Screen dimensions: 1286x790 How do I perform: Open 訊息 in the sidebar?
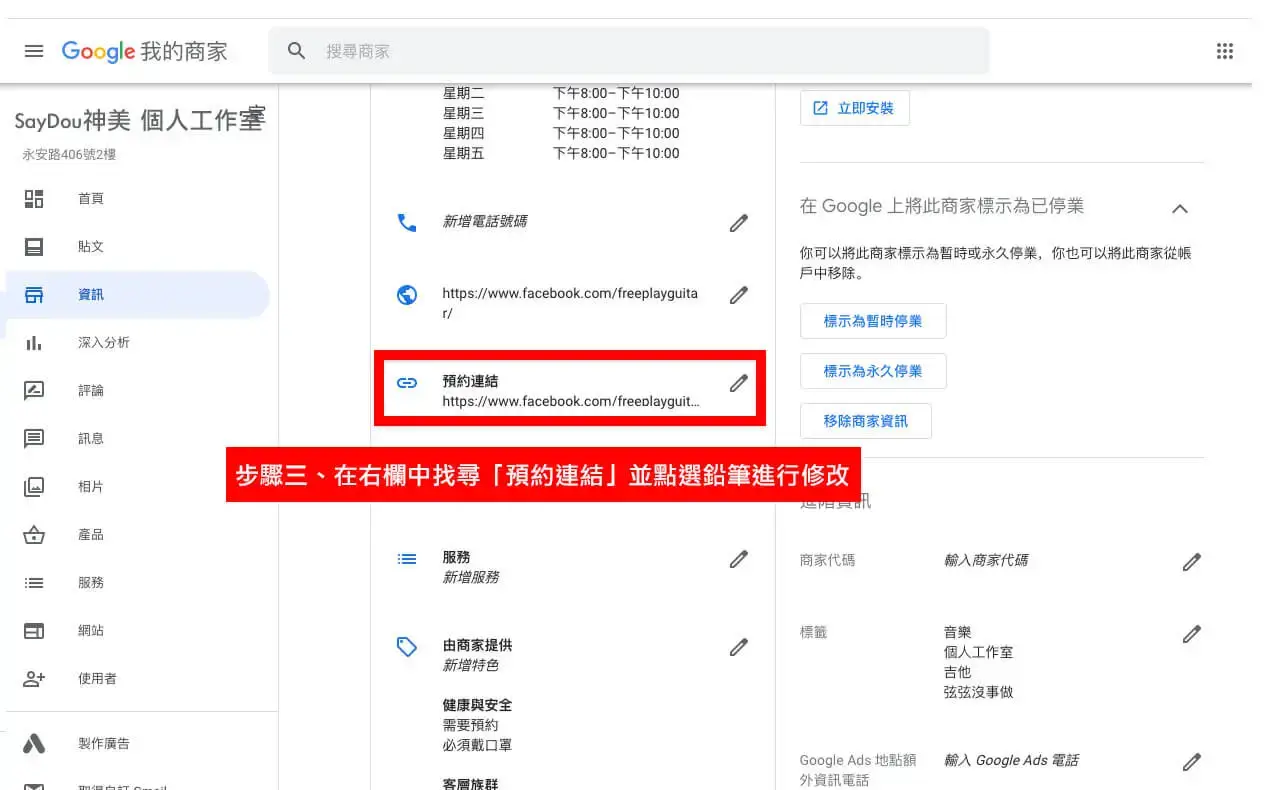point(138,438)
